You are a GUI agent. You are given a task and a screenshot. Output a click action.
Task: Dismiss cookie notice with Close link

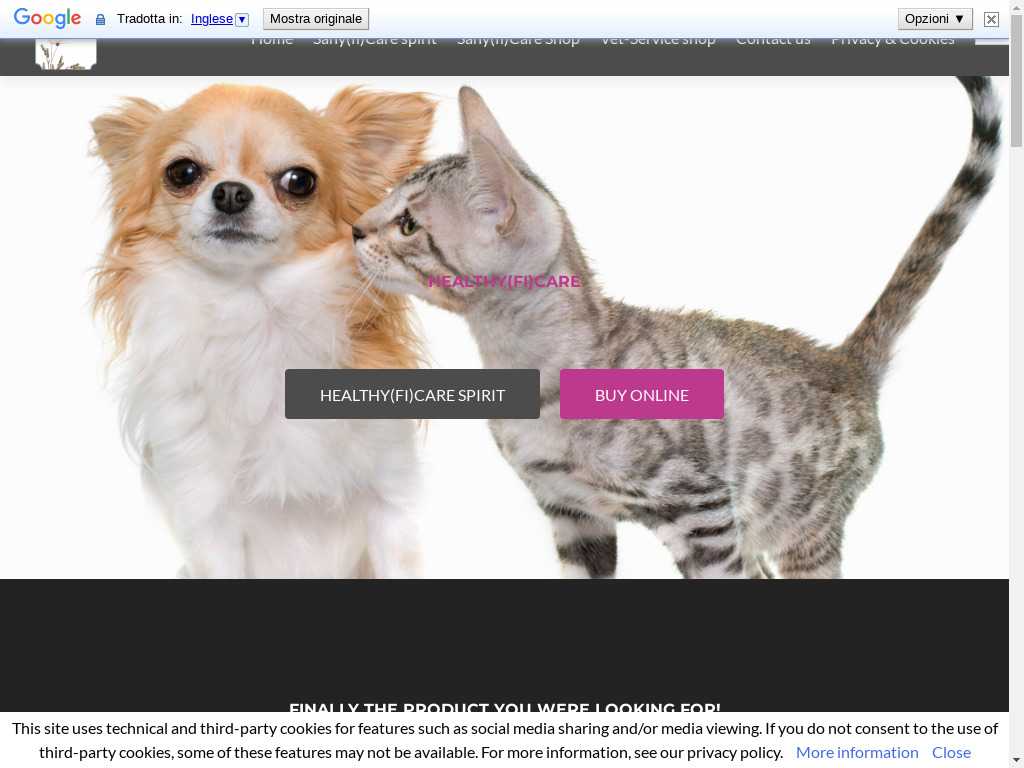pos(951,752)
